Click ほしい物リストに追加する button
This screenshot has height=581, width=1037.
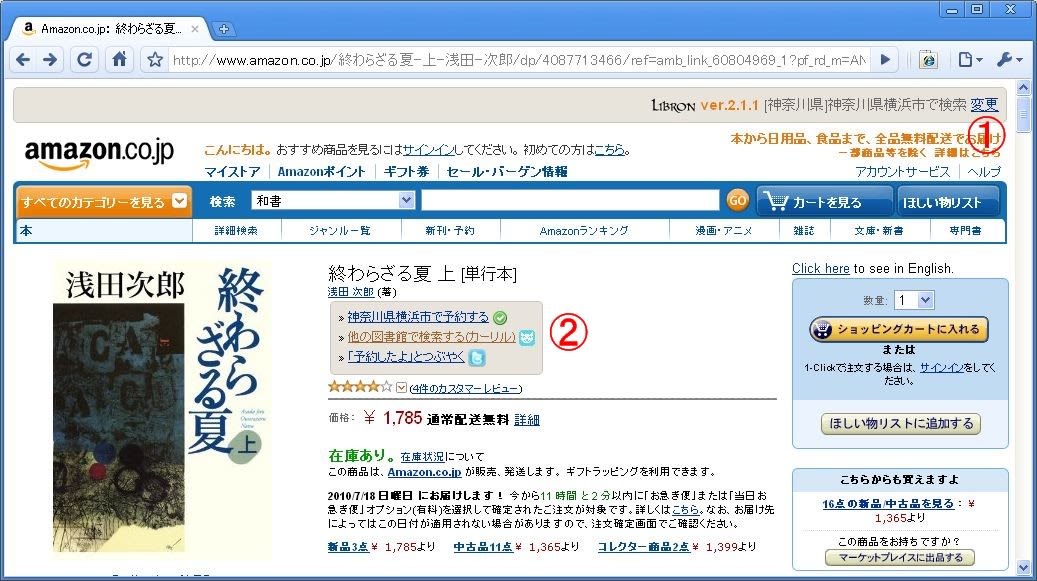coord(900,424)
